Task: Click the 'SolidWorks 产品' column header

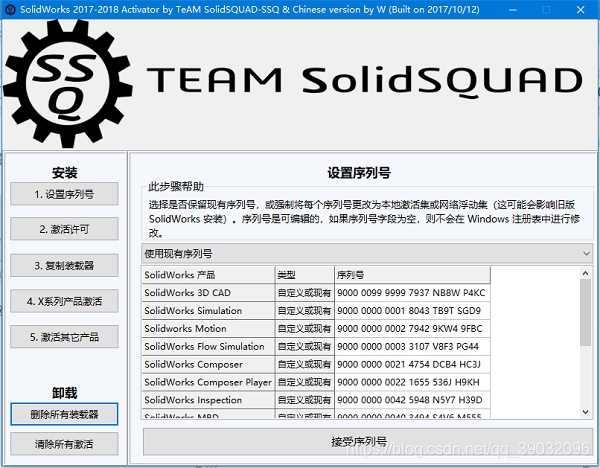Action: [208, 275]
